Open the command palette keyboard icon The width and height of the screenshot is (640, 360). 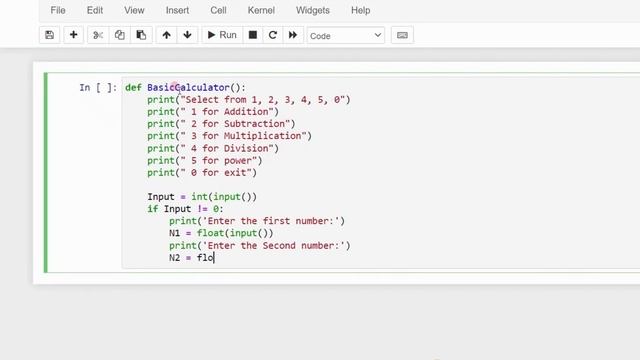(x=402, y=35)
